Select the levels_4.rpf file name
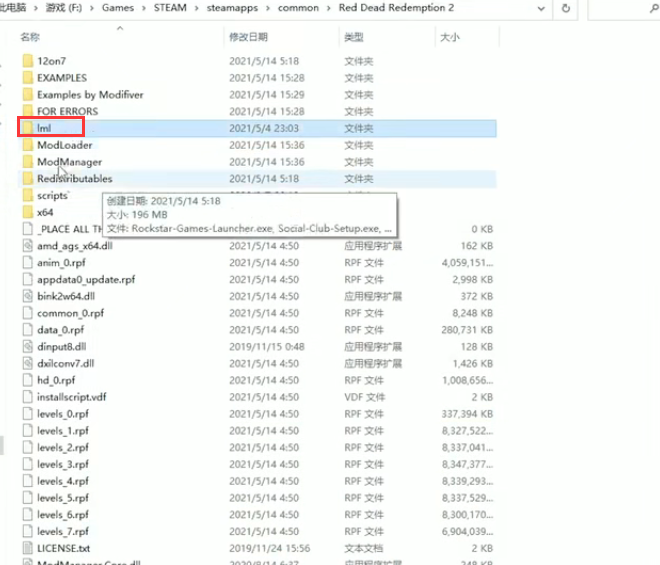 point(63,481)
